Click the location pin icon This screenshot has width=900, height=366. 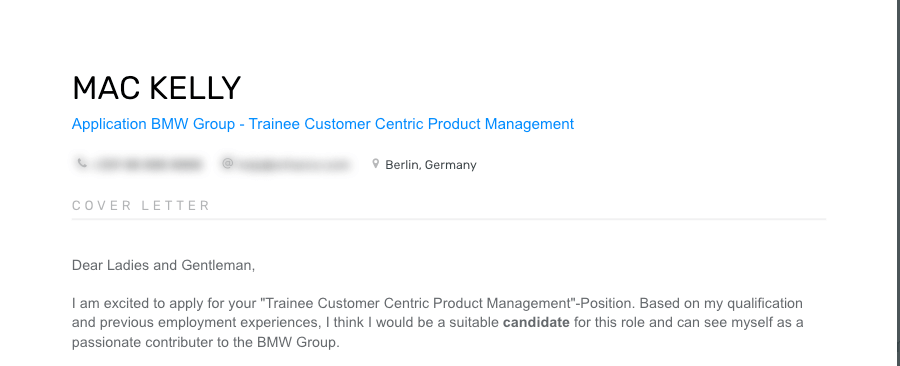375,164
